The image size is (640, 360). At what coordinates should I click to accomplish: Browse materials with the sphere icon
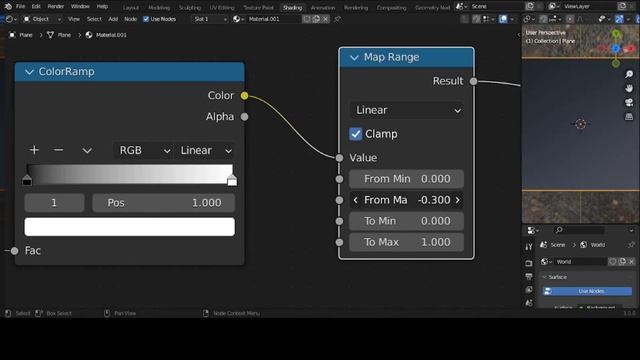[238, 19]
